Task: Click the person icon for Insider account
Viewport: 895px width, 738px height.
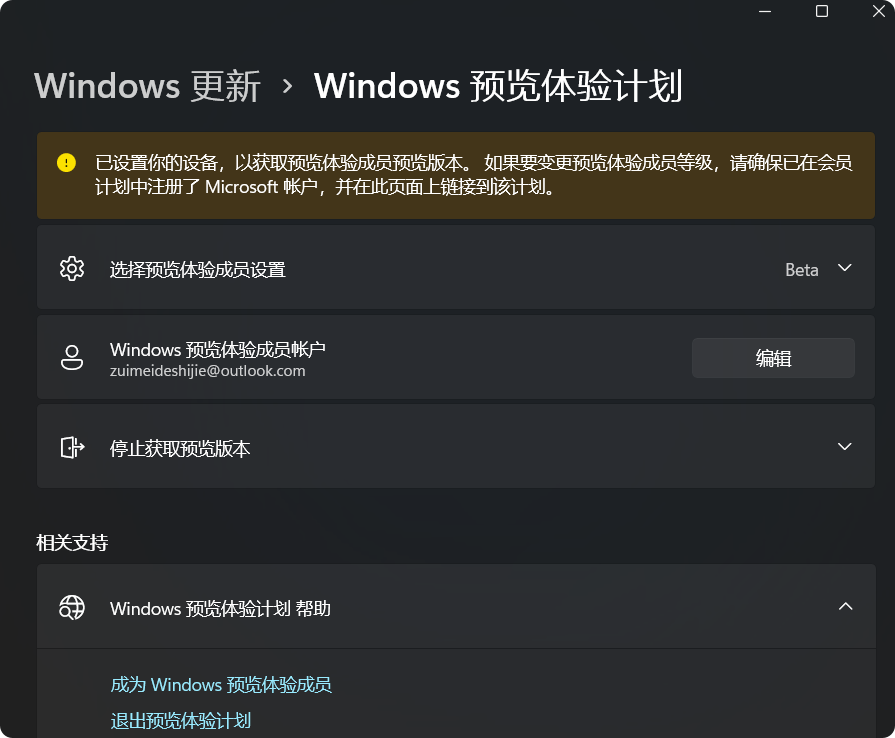Action: point(72,357)
